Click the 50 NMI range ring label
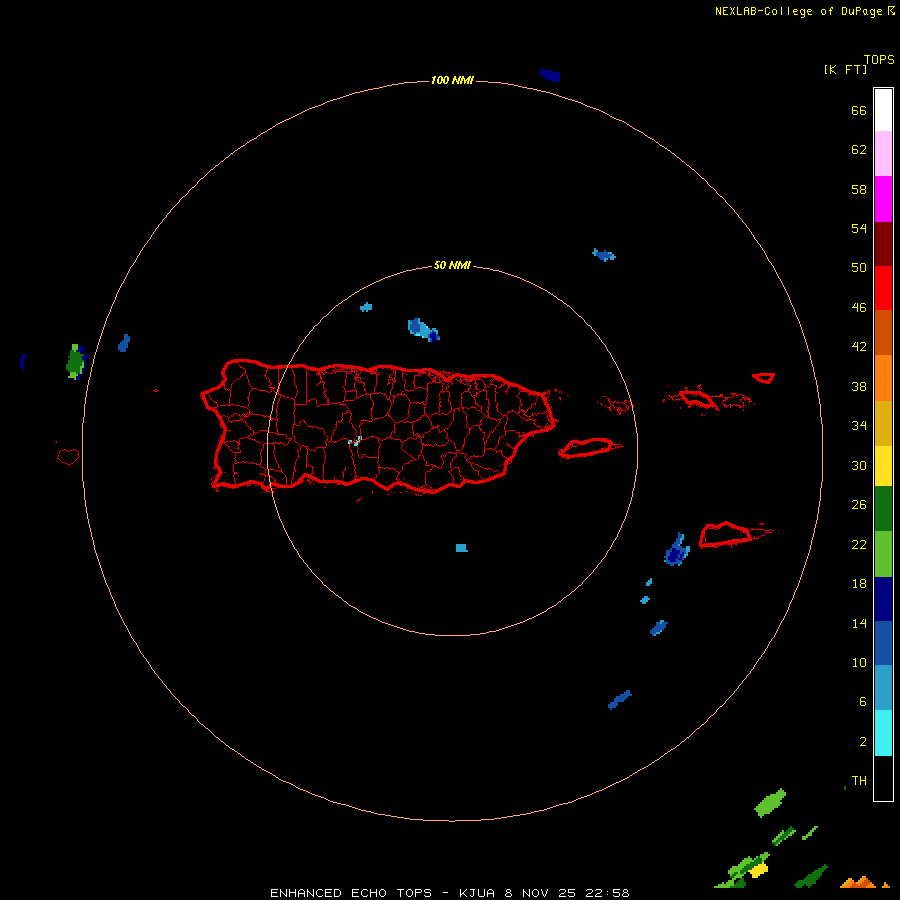 (x=452, y=265)
